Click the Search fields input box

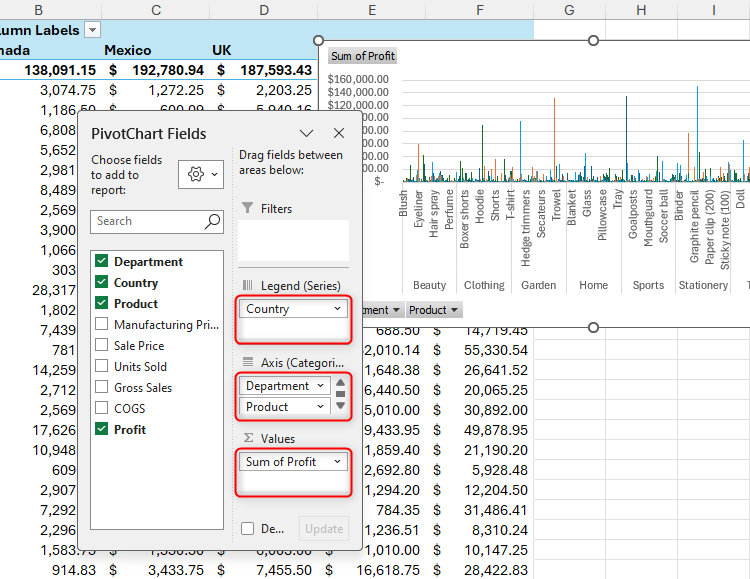click(x=157, y=222)
